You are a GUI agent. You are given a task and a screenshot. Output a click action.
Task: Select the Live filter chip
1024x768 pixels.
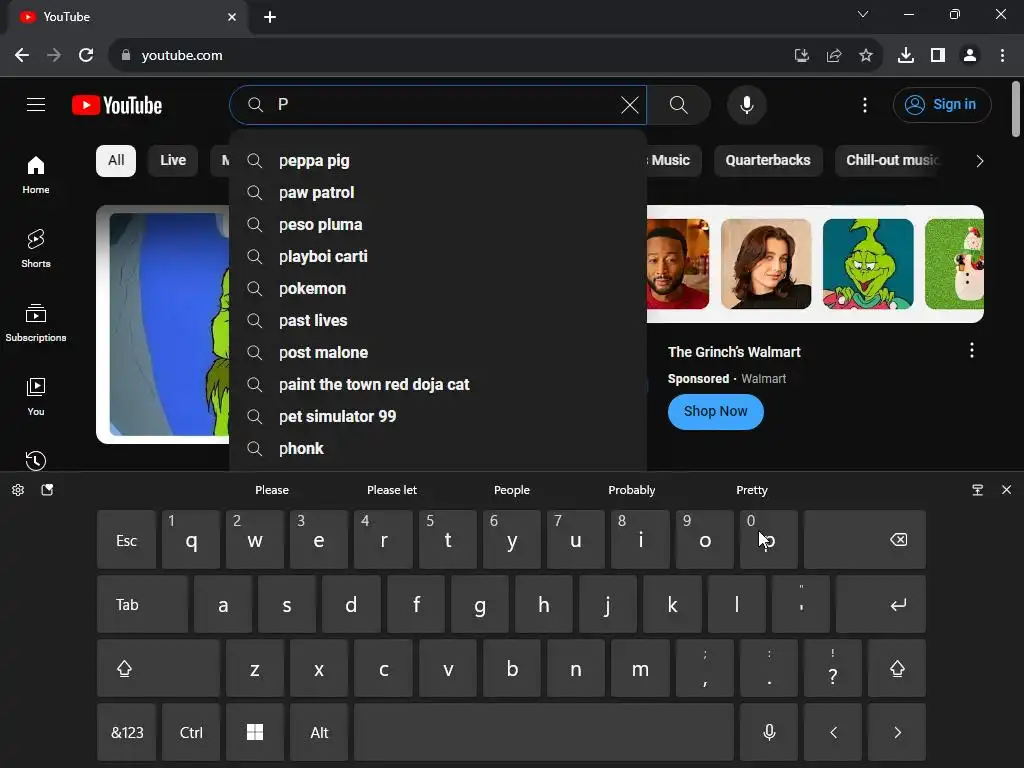coord(173,161)
